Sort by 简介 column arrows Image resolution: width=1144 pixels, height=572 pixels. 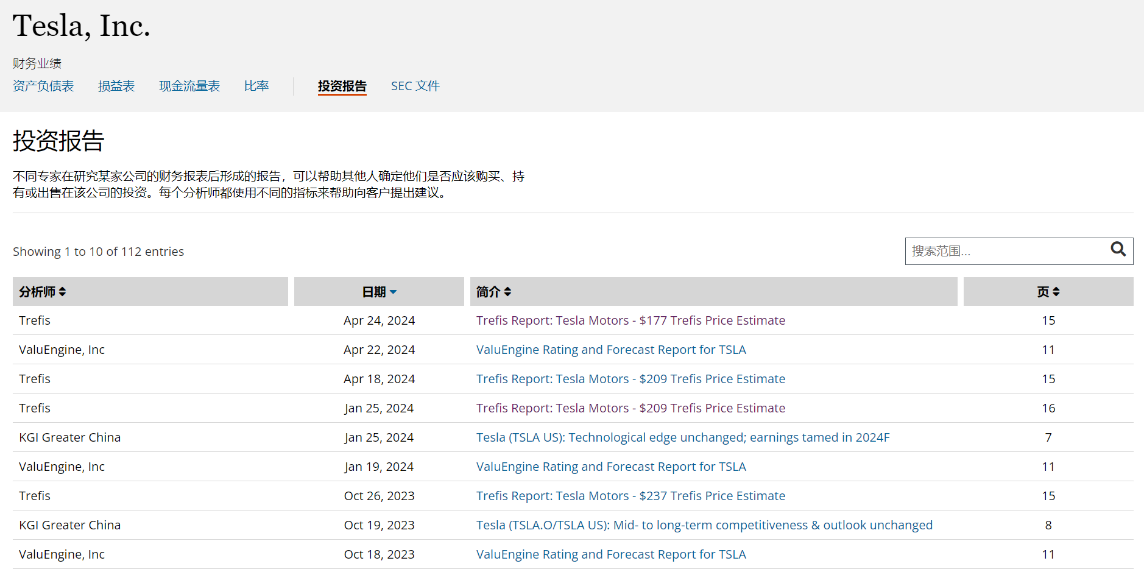coord(507,292)
